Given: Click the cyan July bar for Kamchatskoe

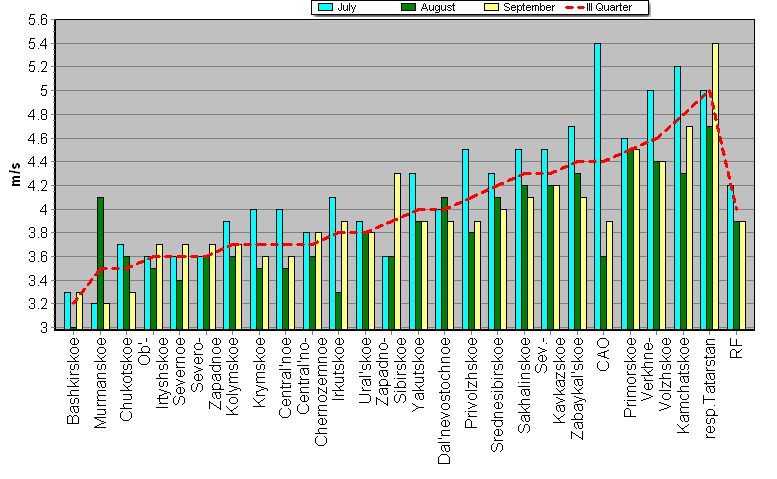Looking at the screenshot, I should (677, 198).
